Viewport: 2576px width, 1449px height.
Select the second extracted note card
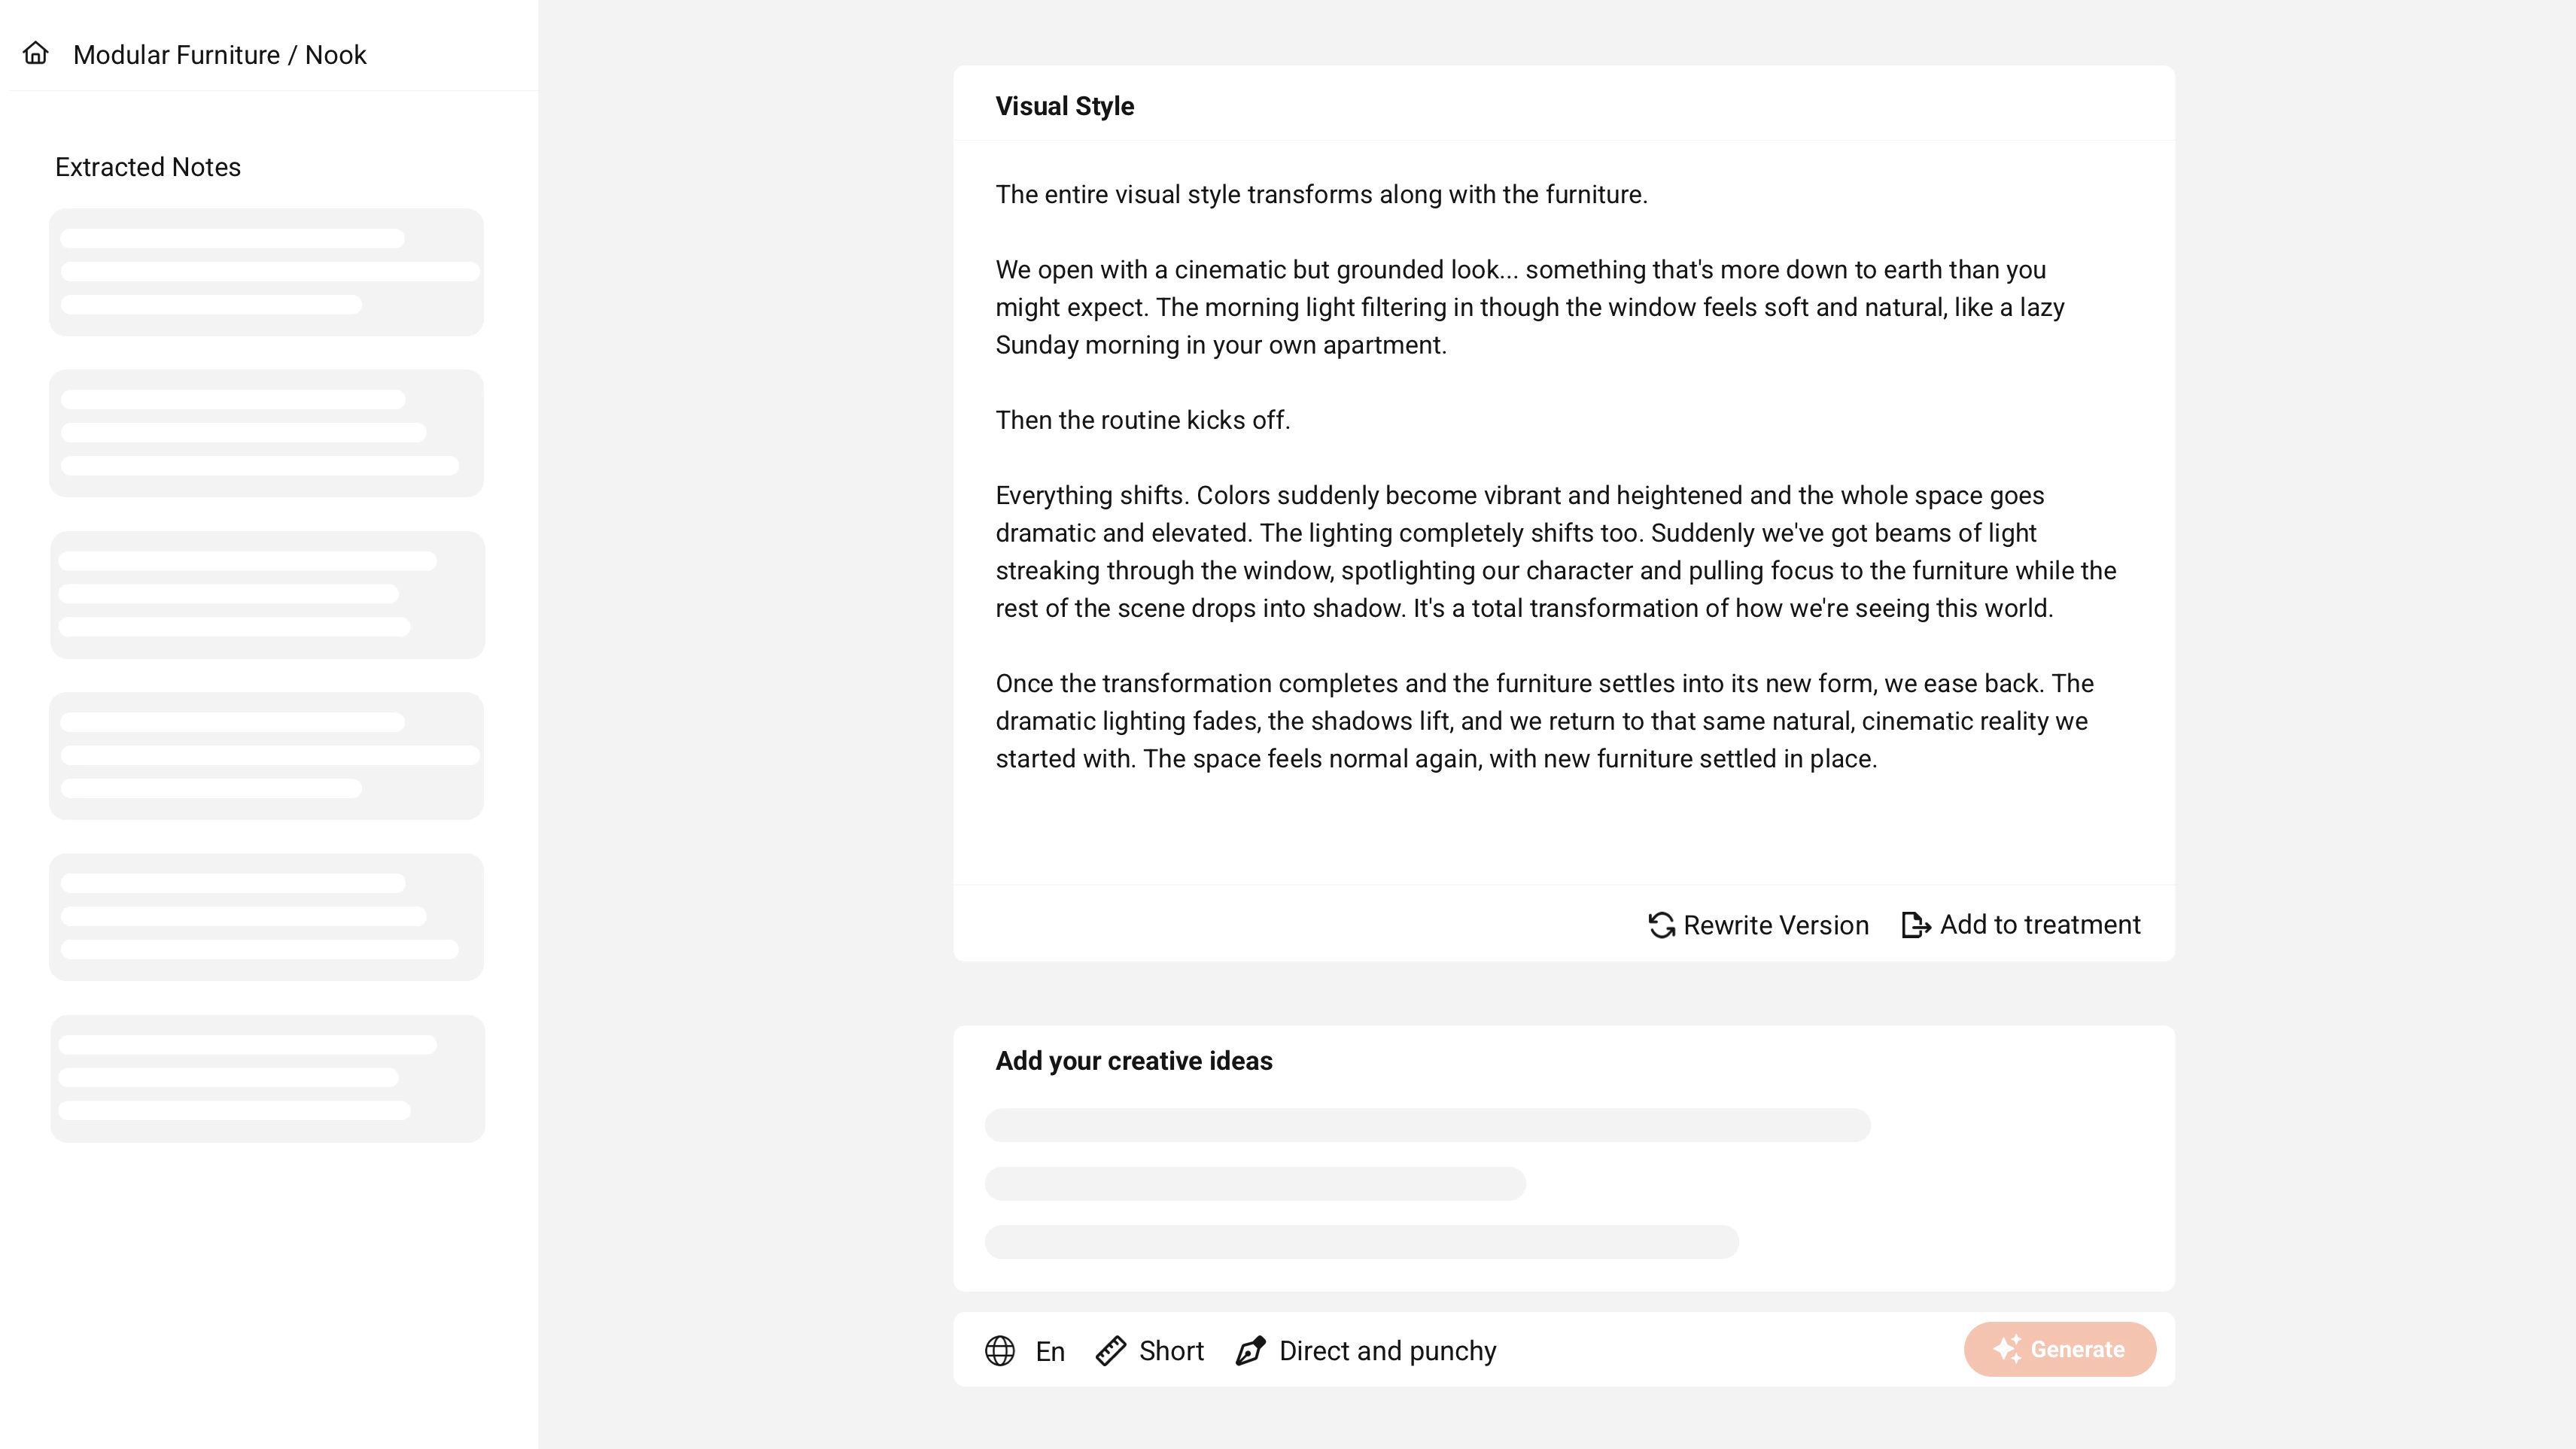tap(266, 433)
